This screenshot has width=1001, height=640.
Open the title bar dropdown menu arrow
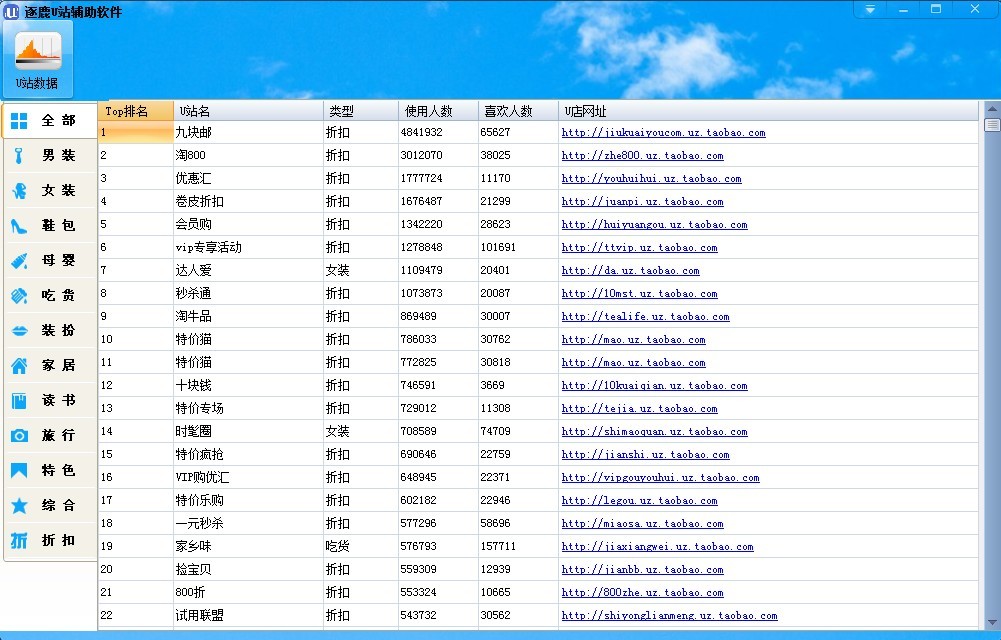(870, 10)
